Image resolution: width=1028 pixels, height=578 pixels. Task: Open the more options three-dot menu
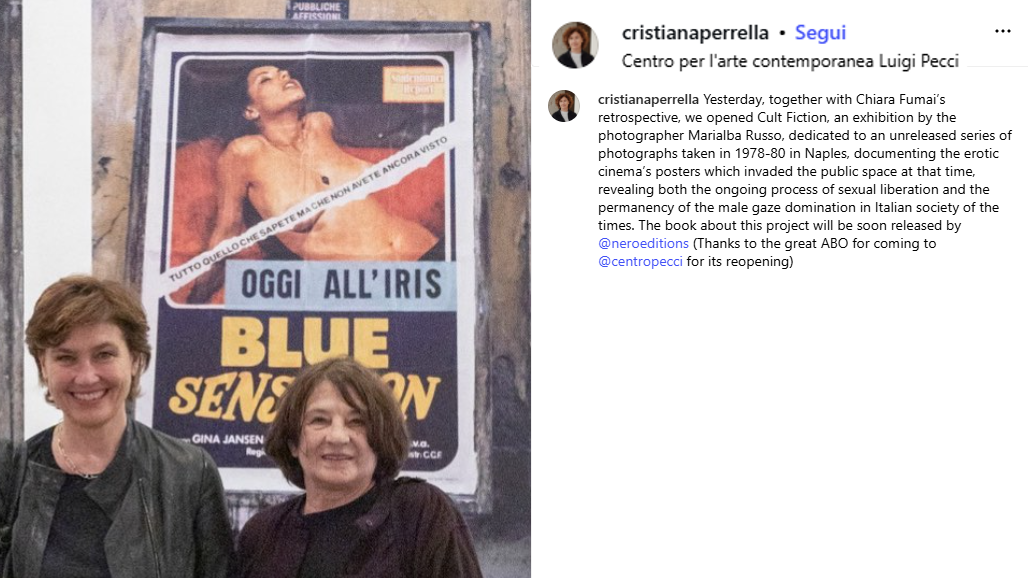[x=1002, y=31]
